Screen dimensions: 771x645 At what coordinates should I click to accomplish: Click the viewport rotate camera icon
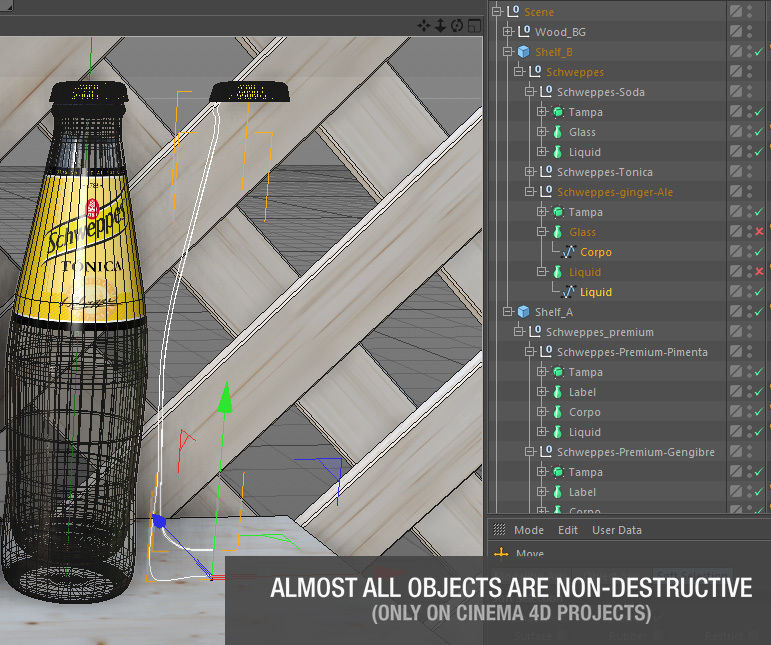pos(457,26)
